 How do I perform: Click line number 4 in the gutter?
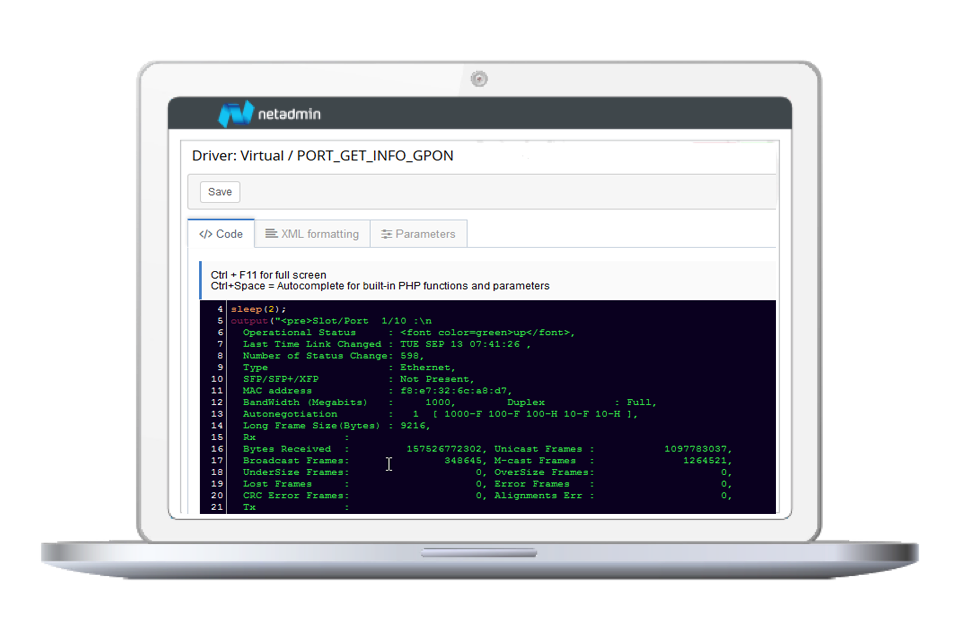[218, 309]
